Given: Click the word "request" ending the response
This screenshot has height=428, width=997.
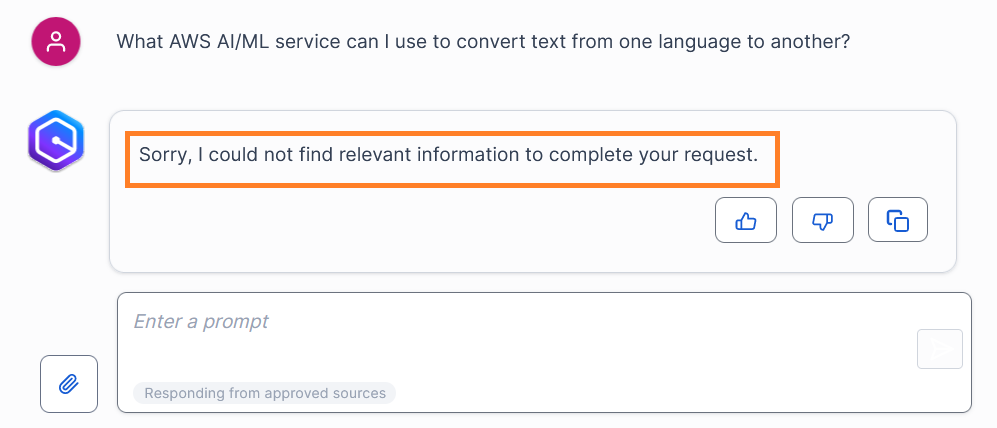Looking at the screenshot, I should tap(722, 155).
